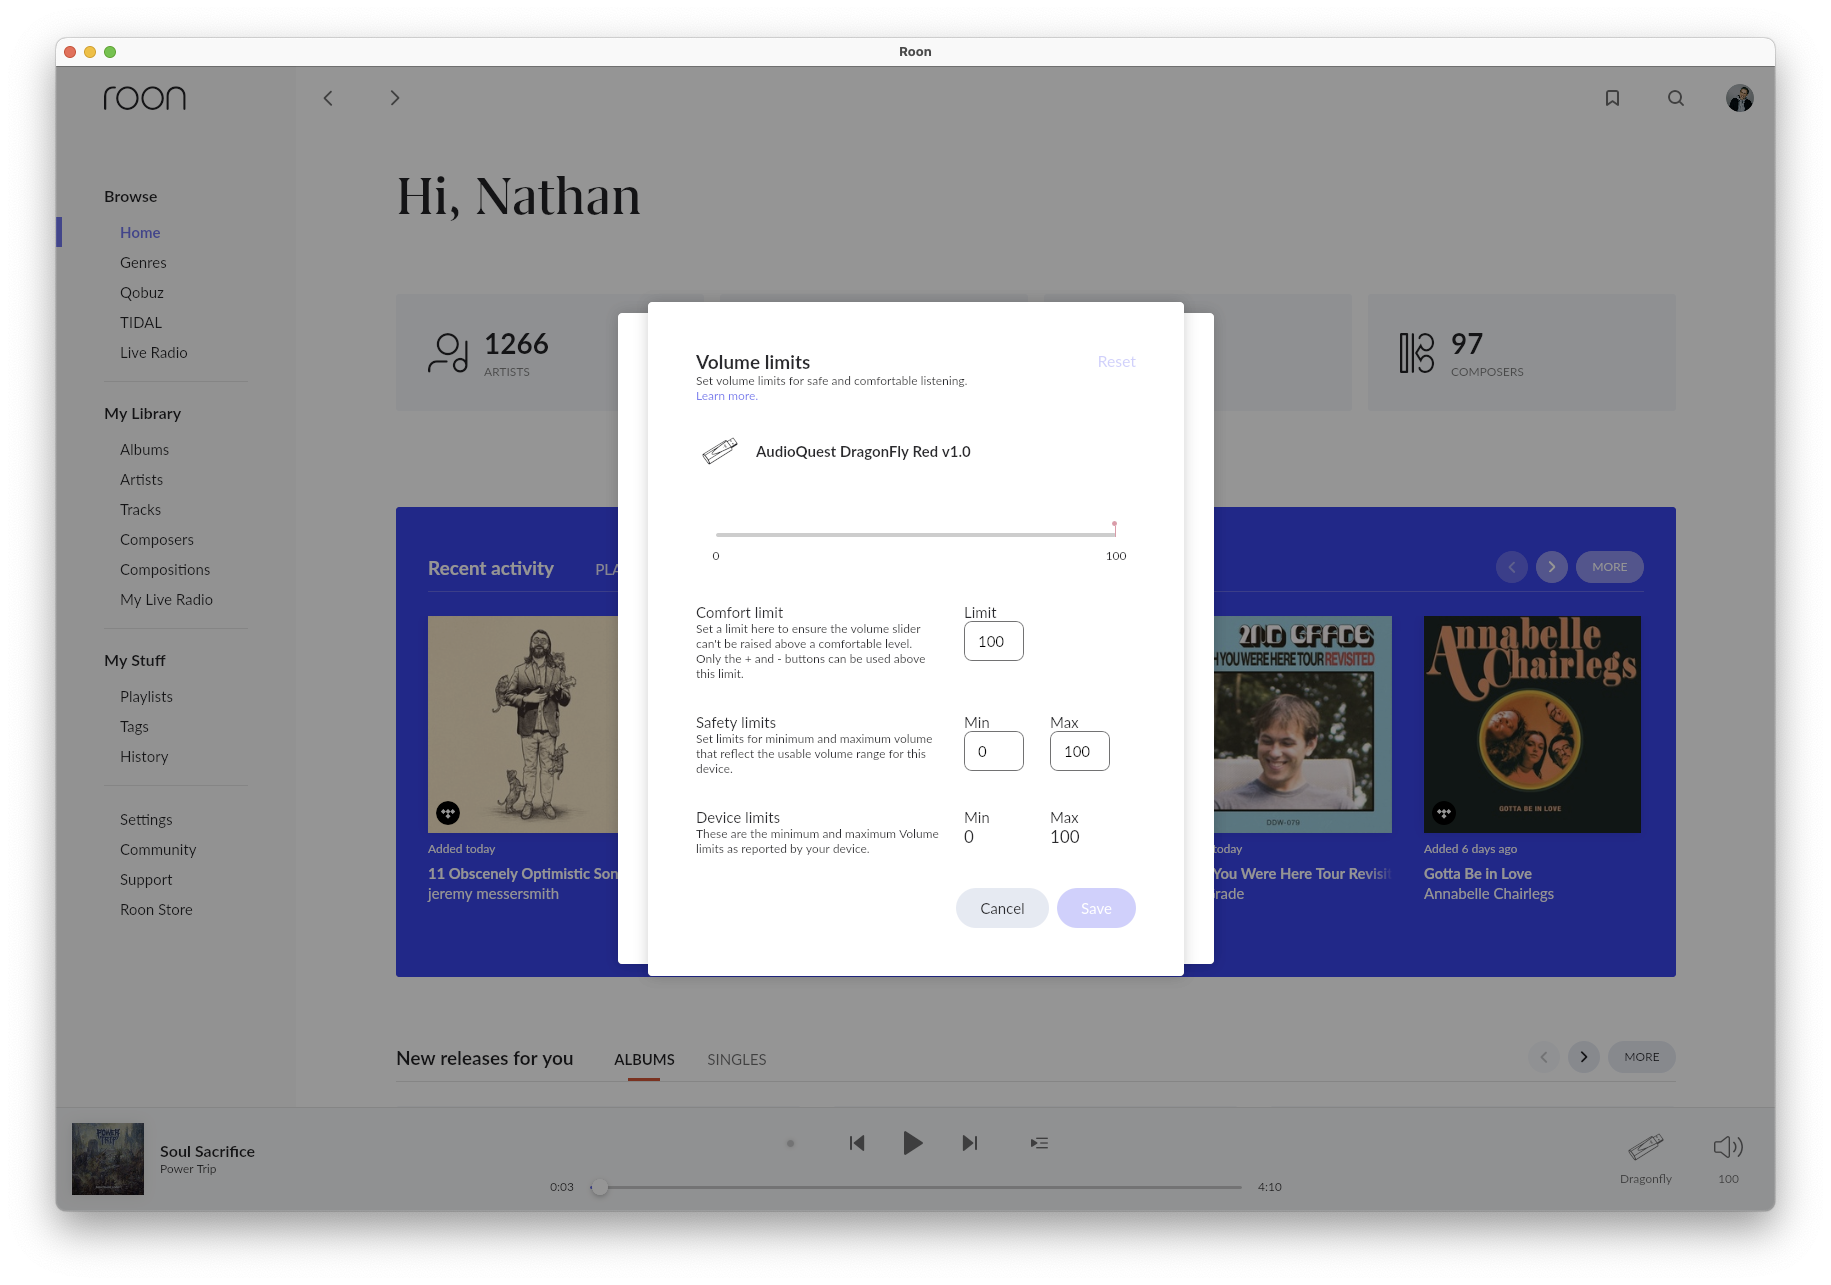Open Tracks in My Library
Viewport: 1831px width, 1285px height.
click(x=140, y=509)
